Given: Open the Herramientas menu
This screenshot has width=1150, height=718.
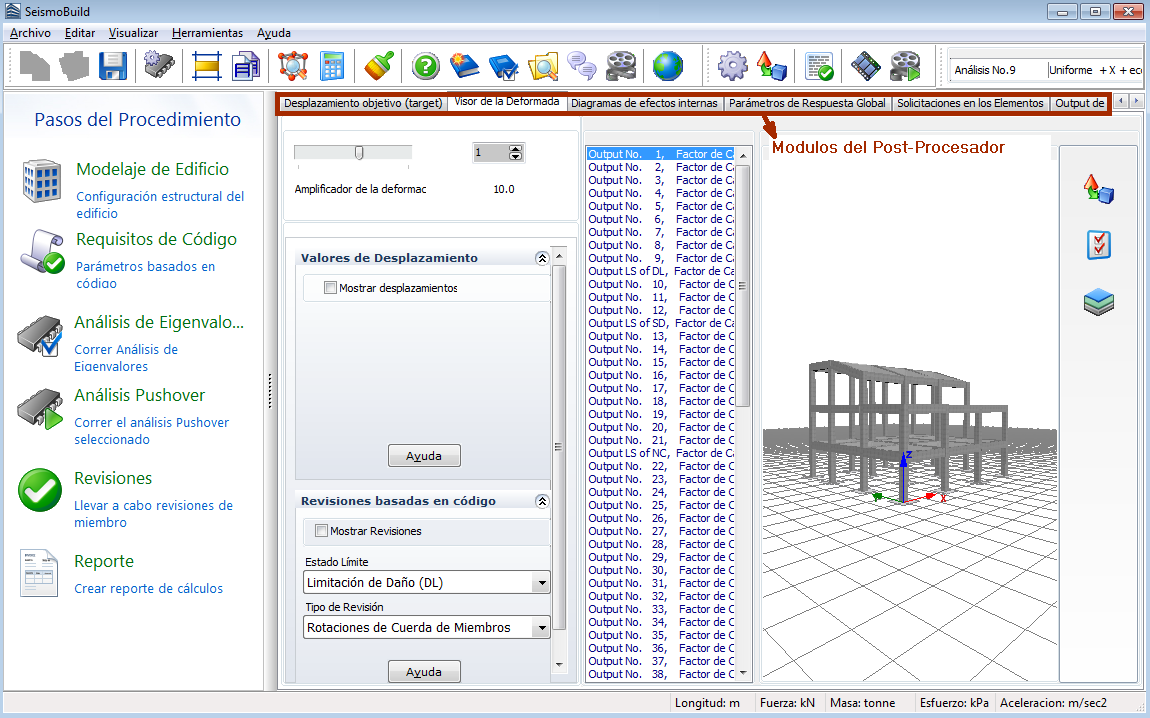Looking at the screenshot, I should [207, 32].
